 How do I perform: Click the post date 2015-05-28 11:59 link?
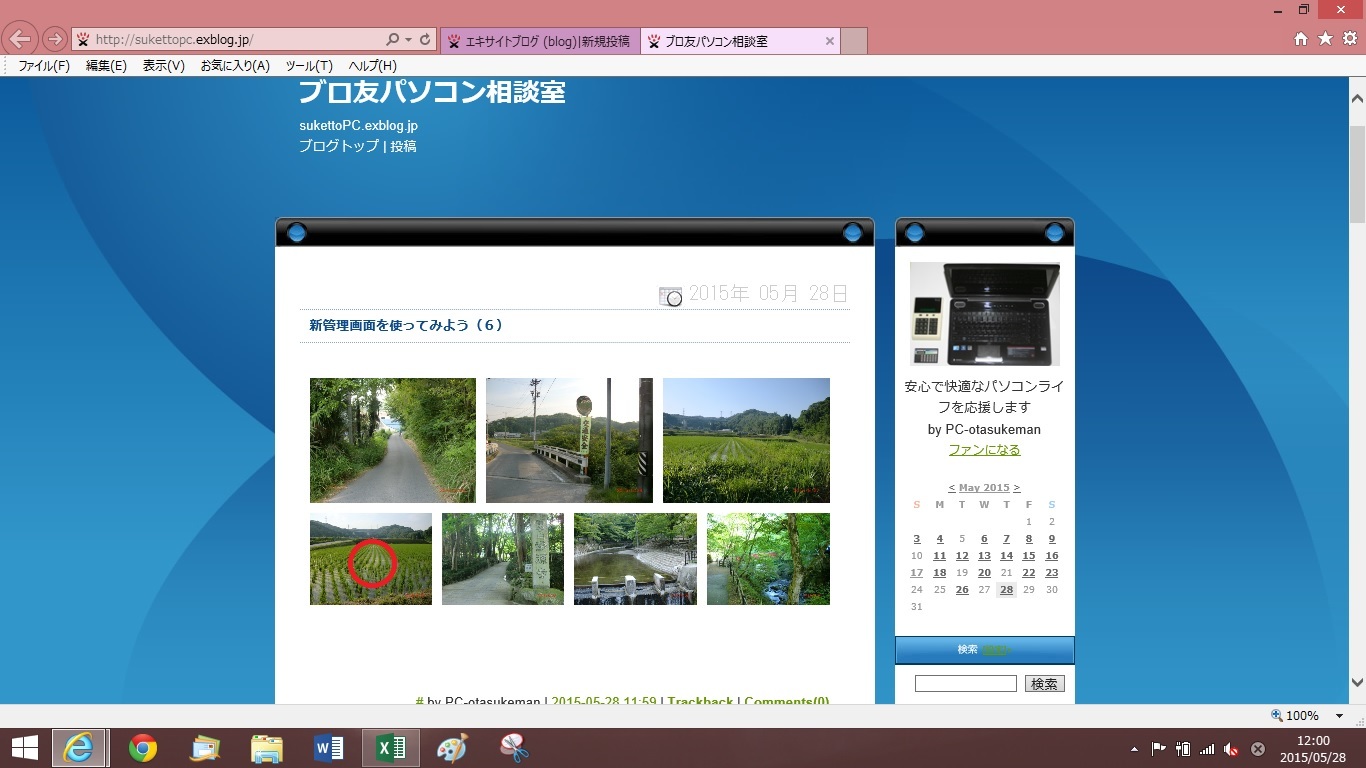[604, 701]
